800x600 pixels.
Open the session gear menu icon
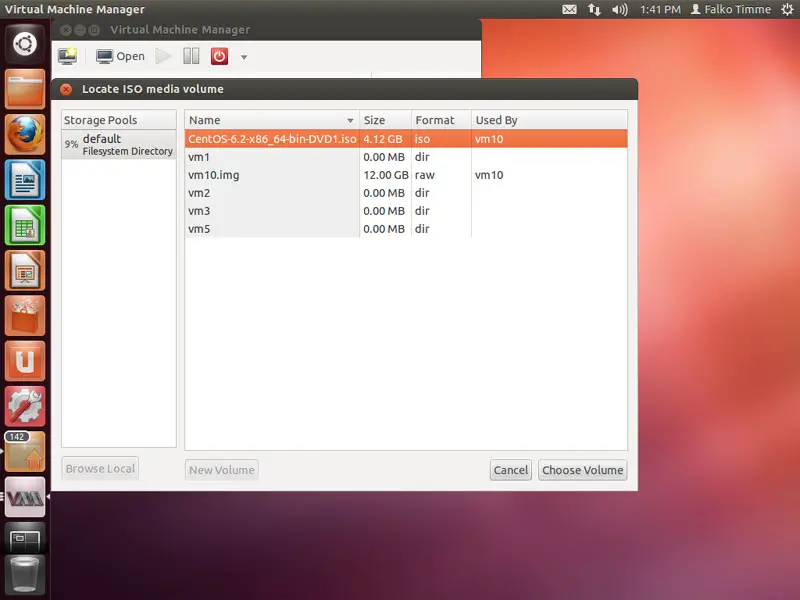(x=787, y=9)
